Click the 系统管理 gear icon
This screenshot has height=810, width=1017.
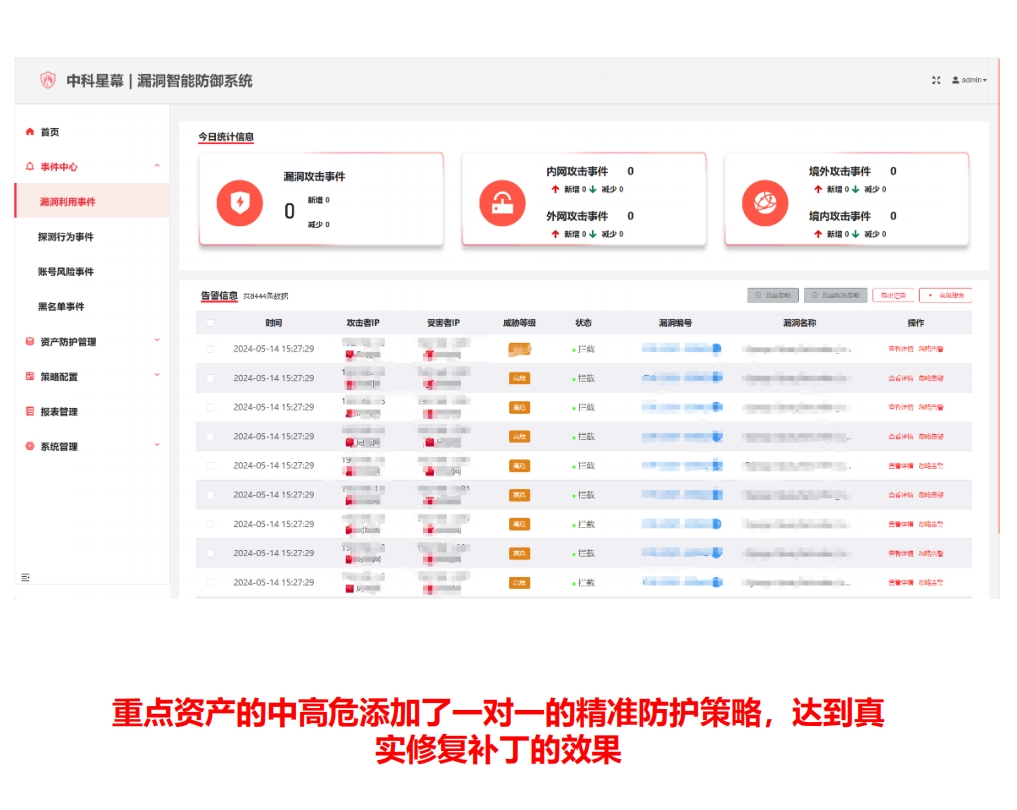pyautogui.click(x=29, y=446)
